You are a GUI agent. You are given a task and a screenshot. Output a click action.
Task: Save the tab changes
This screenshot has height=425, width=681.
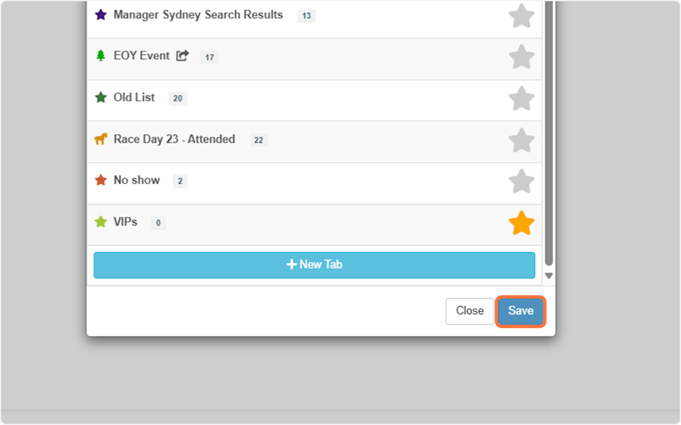click(520, 311)
